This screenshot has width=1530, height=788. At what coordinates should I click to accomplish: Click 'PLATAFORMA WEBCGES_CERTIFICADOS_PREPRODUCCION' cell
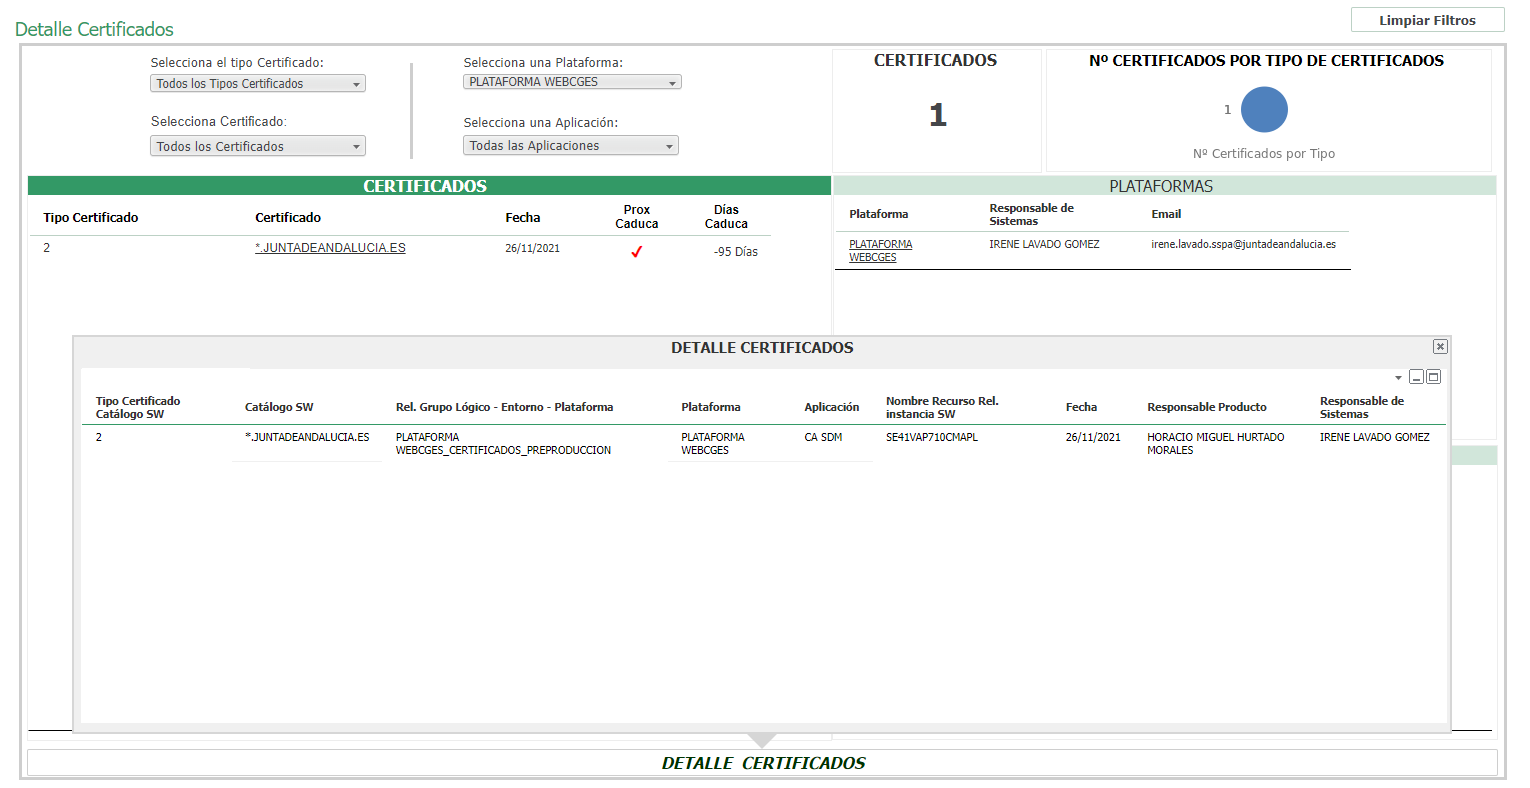tap(503, 444)
